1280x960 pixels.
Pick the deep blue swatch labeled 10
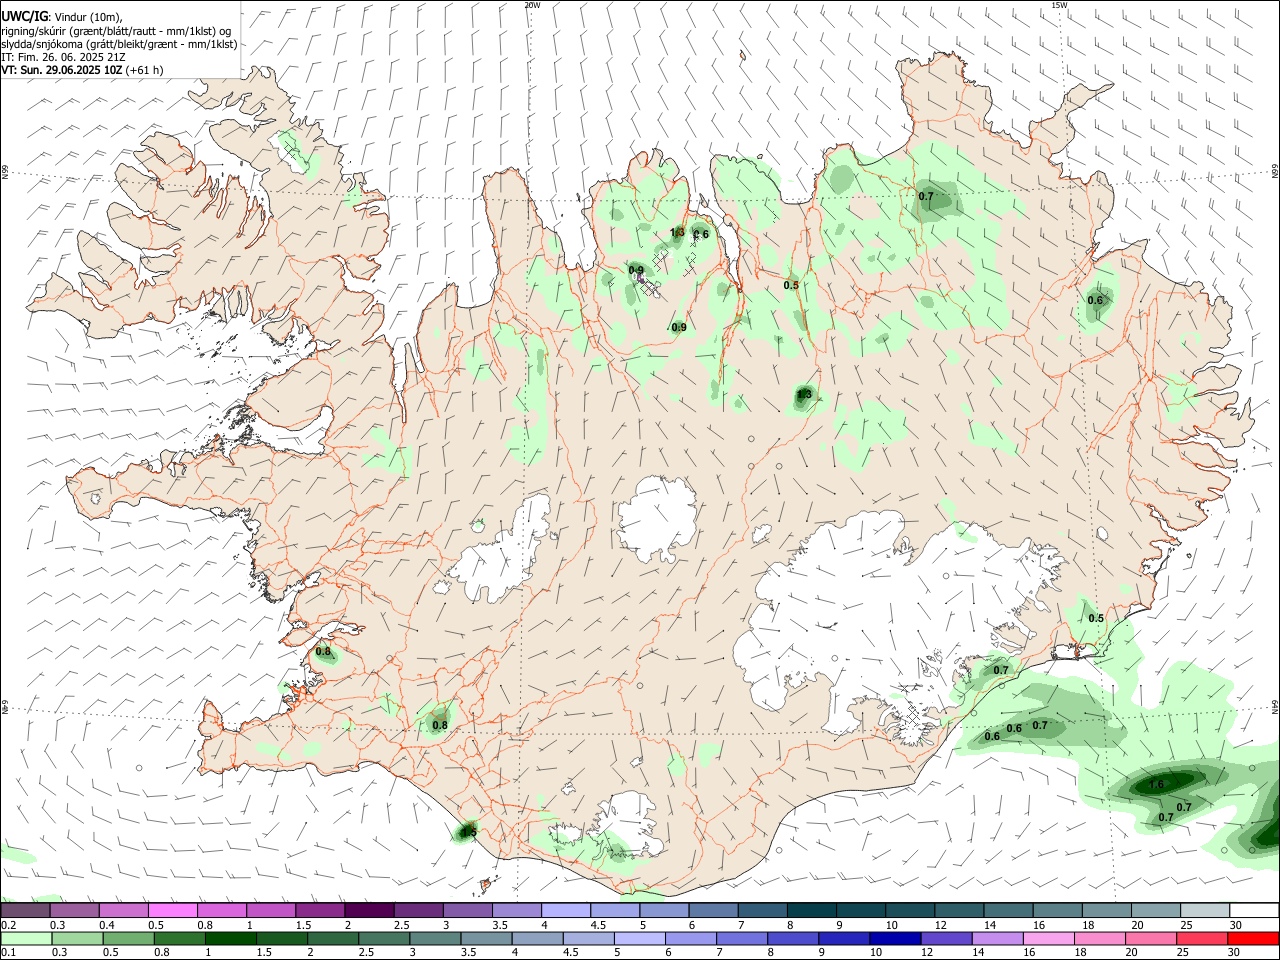[x=894, y=938]
